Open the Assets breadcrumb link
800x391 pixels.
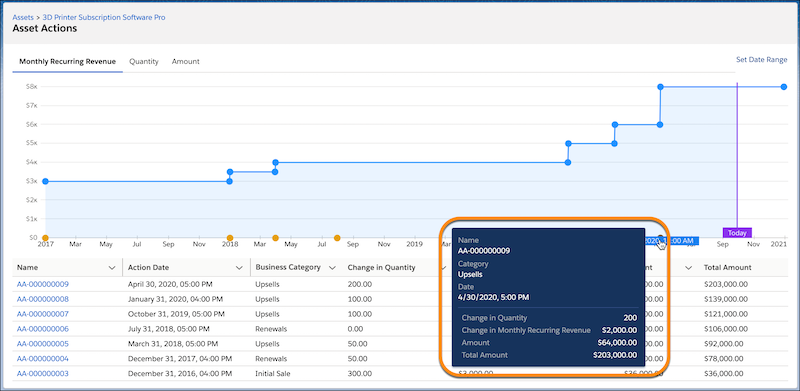point(23,17)
